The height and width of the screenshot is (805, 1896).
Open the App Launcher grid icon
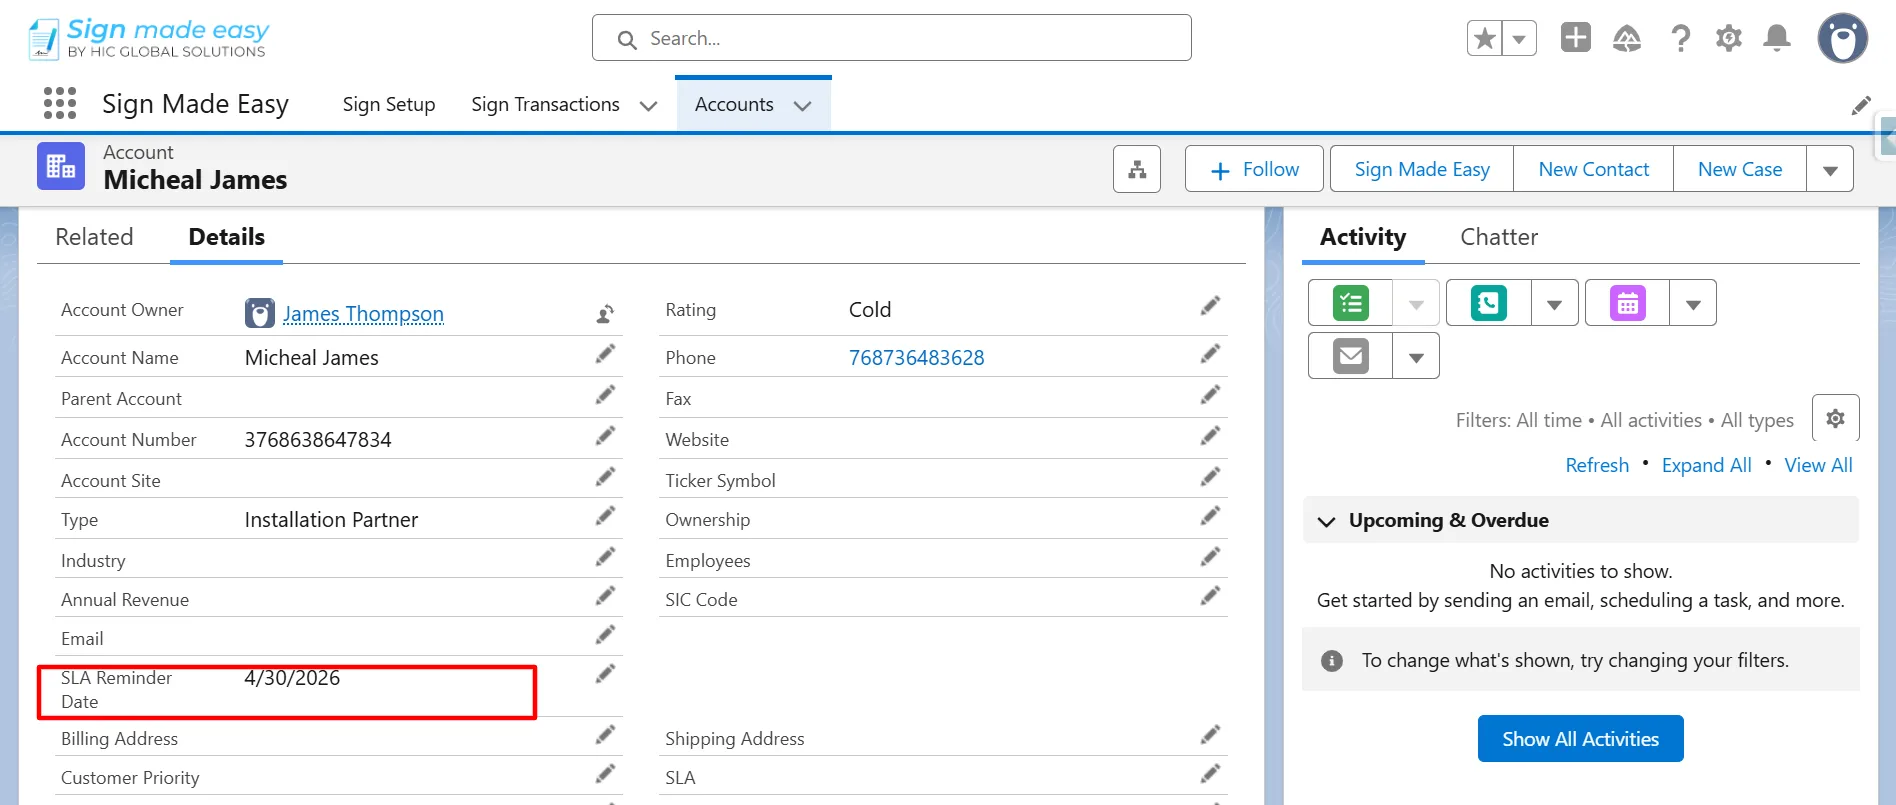pos(60,103)
